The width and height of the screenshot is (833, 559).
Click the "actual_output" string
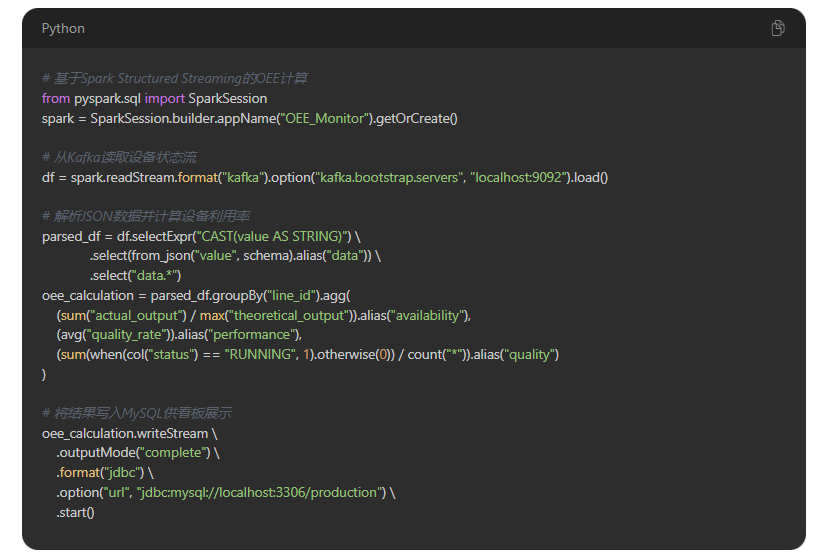pyautogui.click(x=136, y=316)
